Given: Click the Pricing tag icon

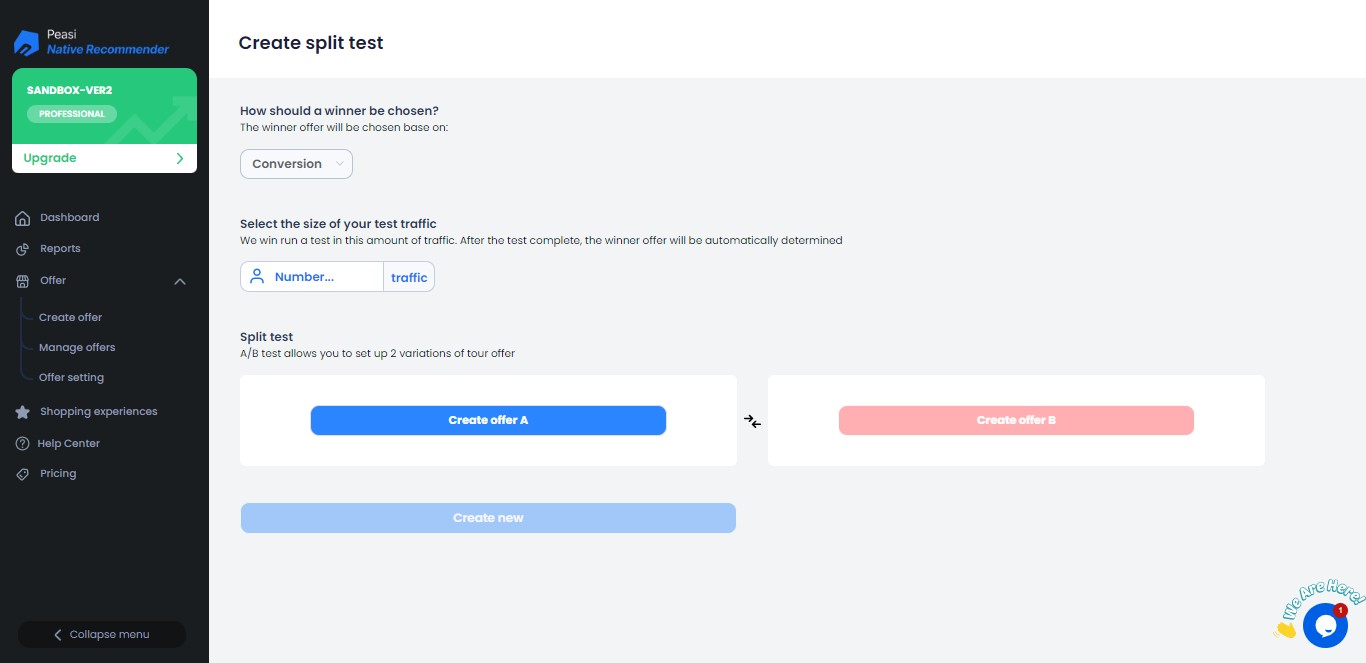Looking at the screenshot, I should (23, 474).
